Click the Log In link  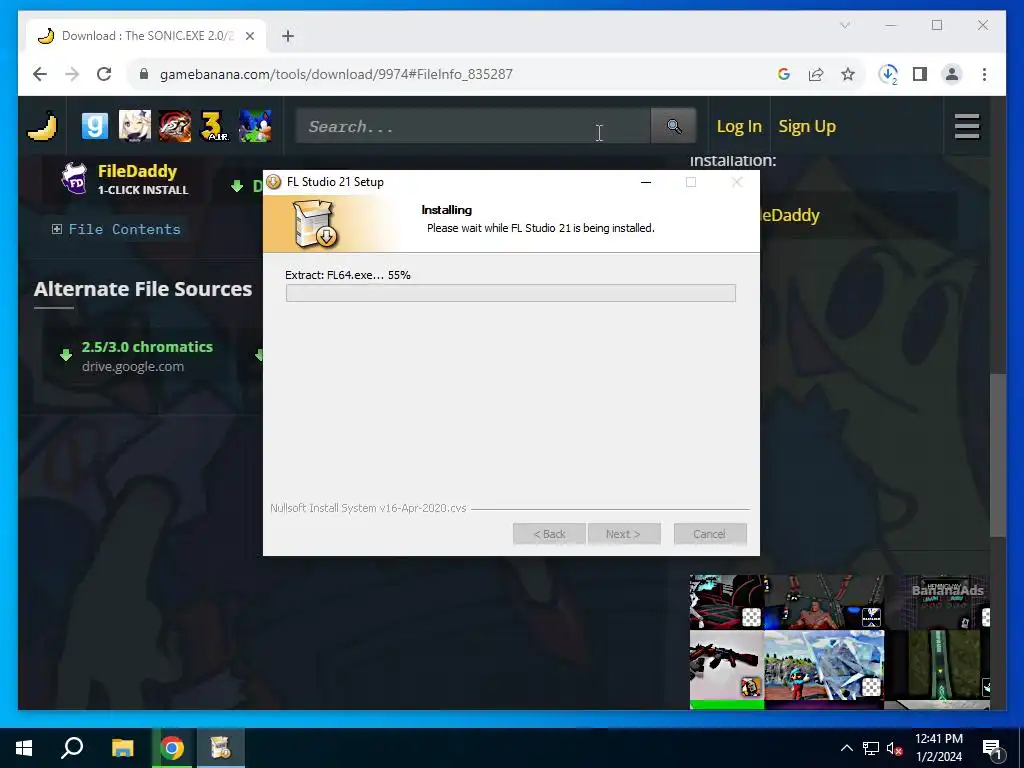[x=739, y=126]
